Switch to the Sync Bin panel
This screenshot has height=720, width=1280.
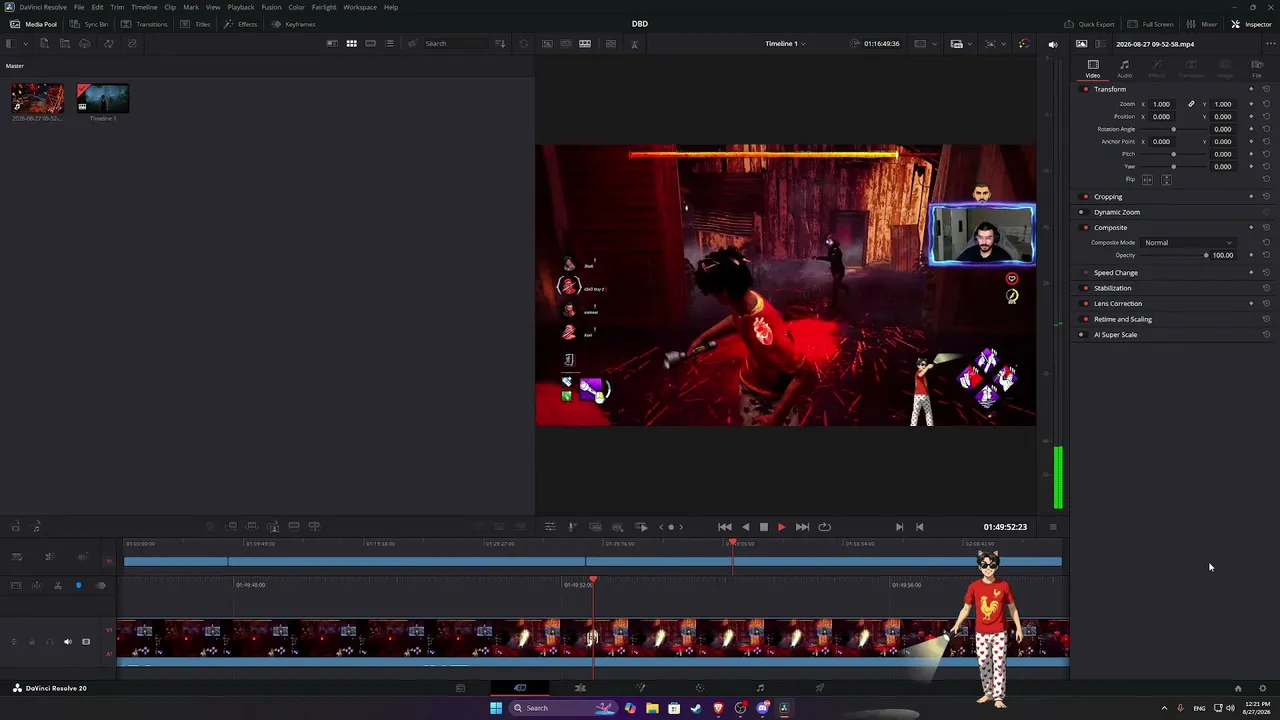[x=89, y=24]
